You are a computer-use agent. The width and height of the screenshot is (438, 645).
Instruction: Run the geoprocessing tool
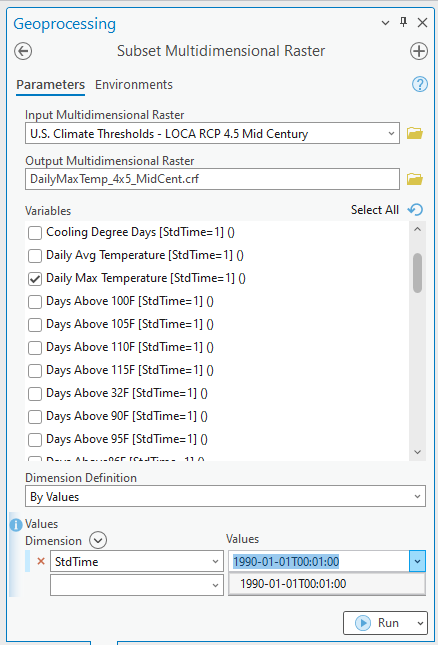pyautogui.click(x=378, y=623)
